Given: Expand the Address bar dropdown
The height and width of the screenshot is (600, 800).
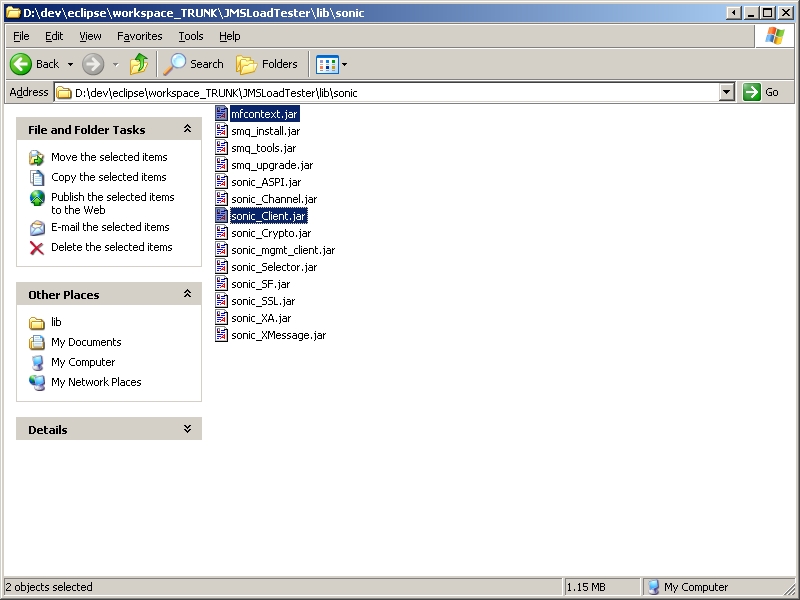Looking at the screenshot, I should pos(727,92).
